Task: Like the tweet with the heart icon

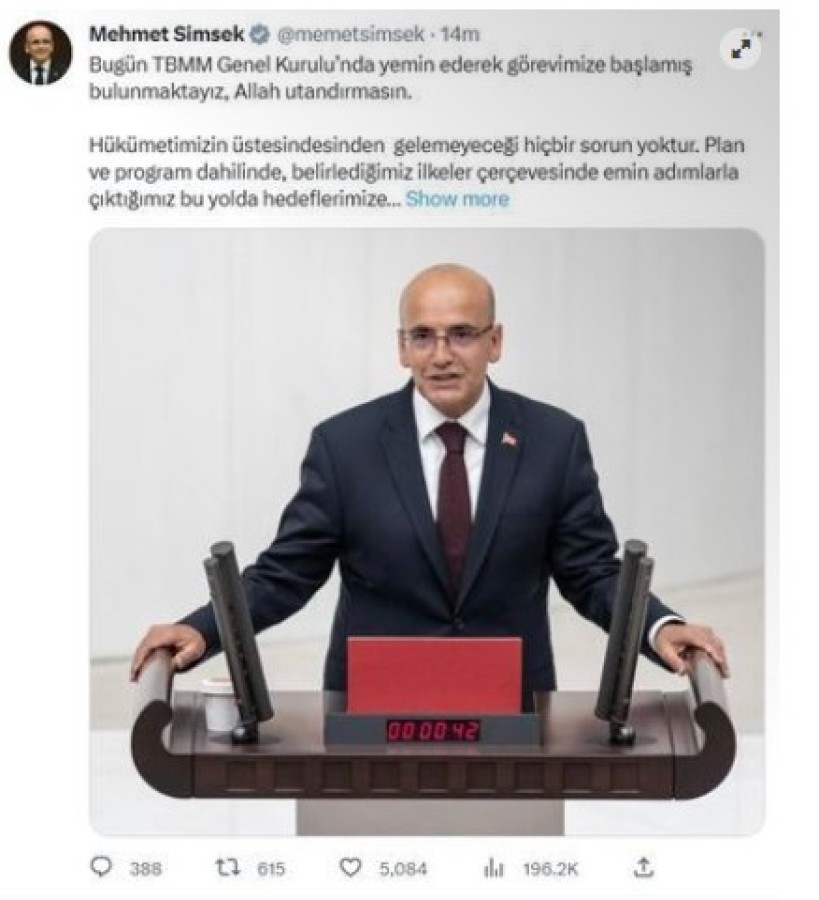Action: 351,867
